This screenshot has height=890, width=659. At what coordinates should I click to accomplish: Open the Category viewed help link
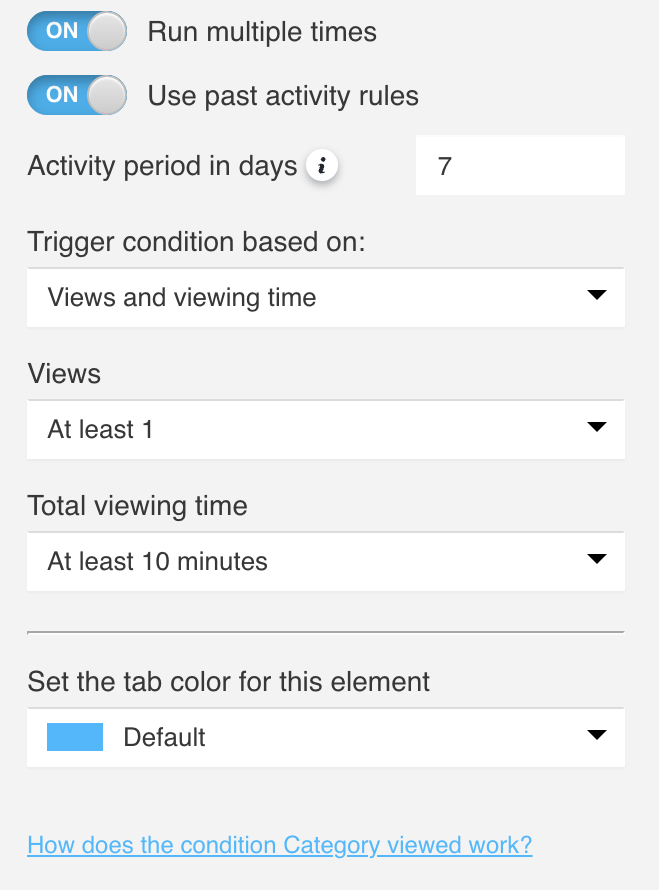pyautogui.click(x=280, y=845)
